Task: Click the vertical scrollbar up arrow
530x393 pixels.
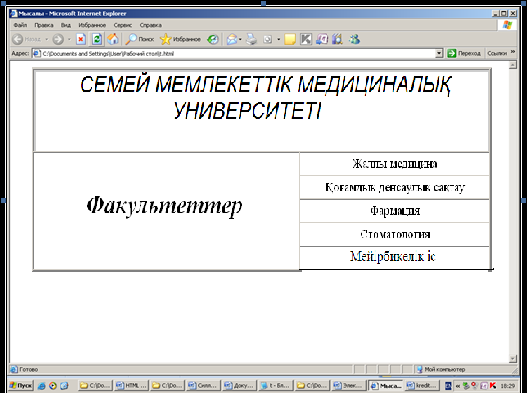Action: coord(513,65)
